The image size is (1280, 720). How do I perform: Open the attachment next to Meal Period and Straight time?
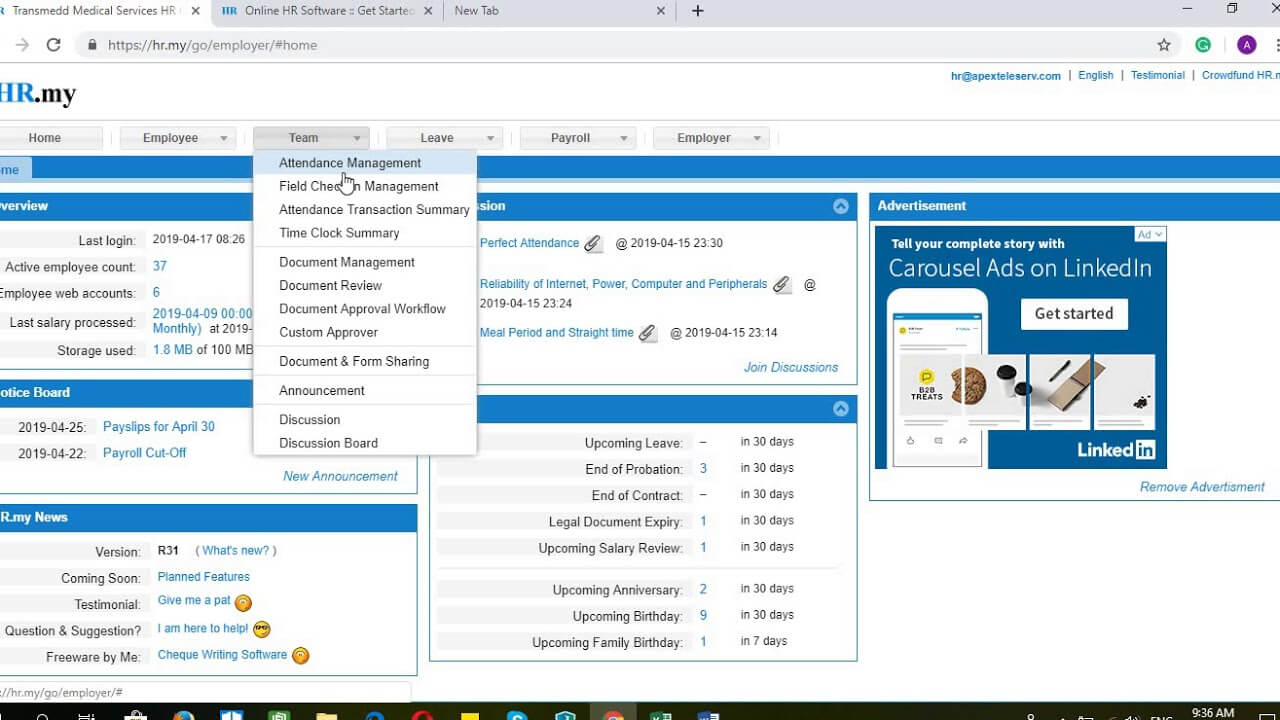(647, 332)
